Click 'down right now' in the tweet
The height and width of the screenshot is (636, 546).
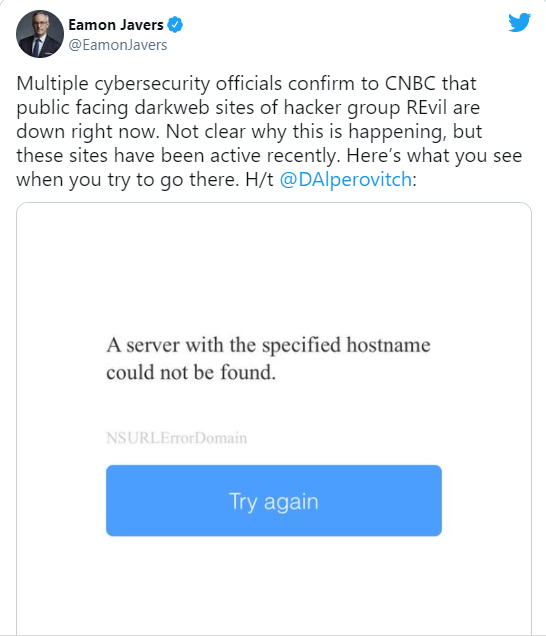coord(87,131)
